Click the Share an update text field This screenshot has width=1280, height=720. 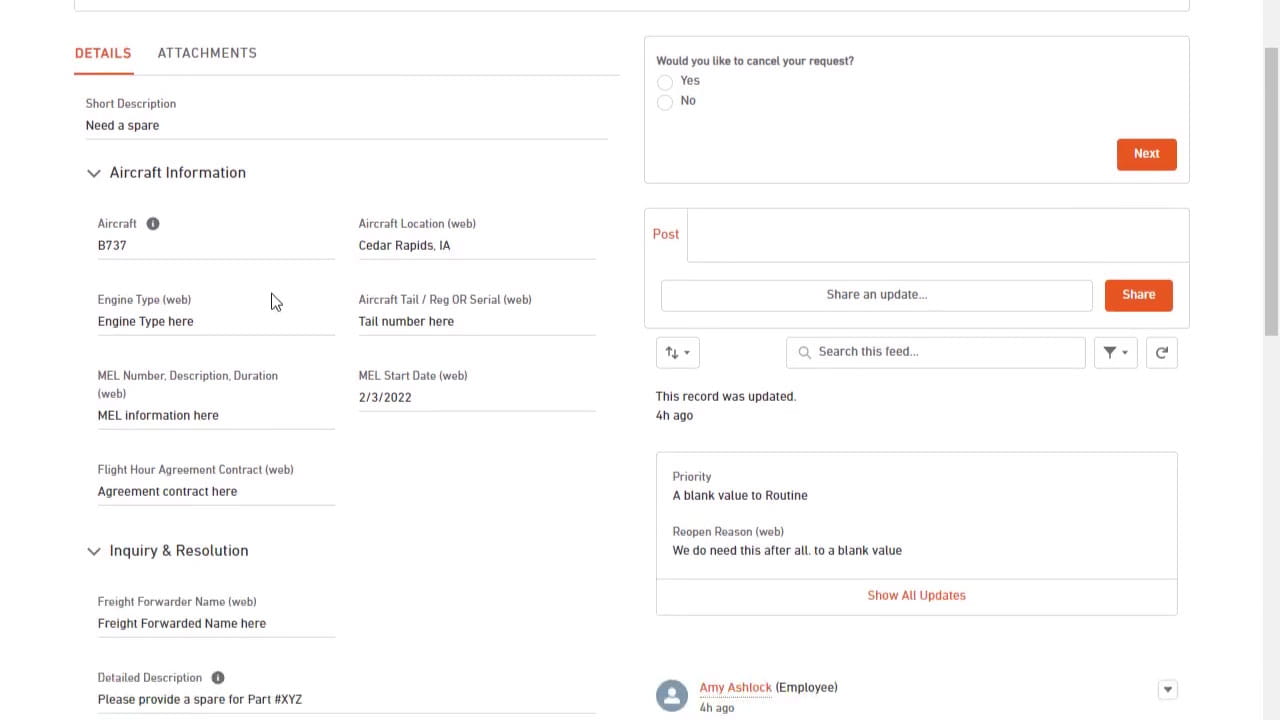click(876, 294)
